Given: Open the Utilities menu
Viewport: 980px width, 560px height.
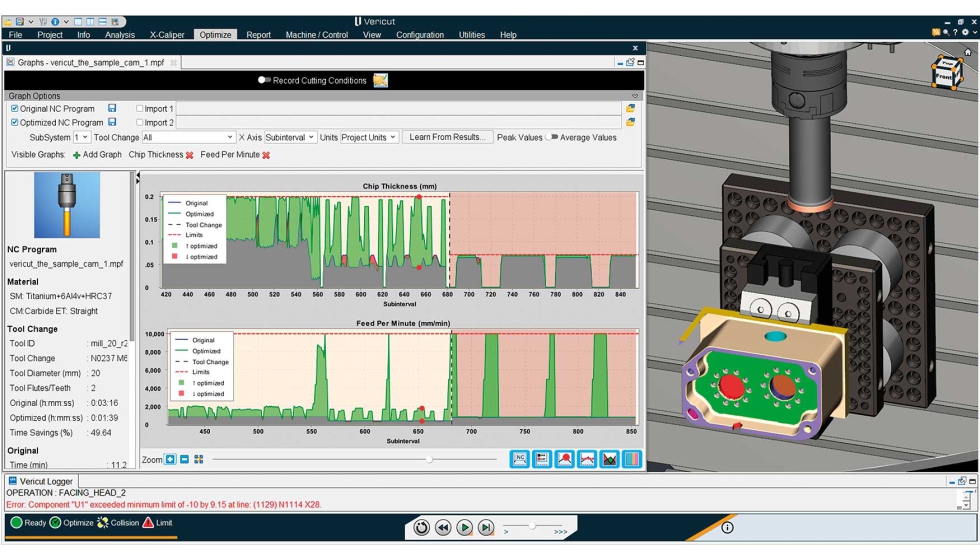Looking at the screenshot, I should [472, 34].
